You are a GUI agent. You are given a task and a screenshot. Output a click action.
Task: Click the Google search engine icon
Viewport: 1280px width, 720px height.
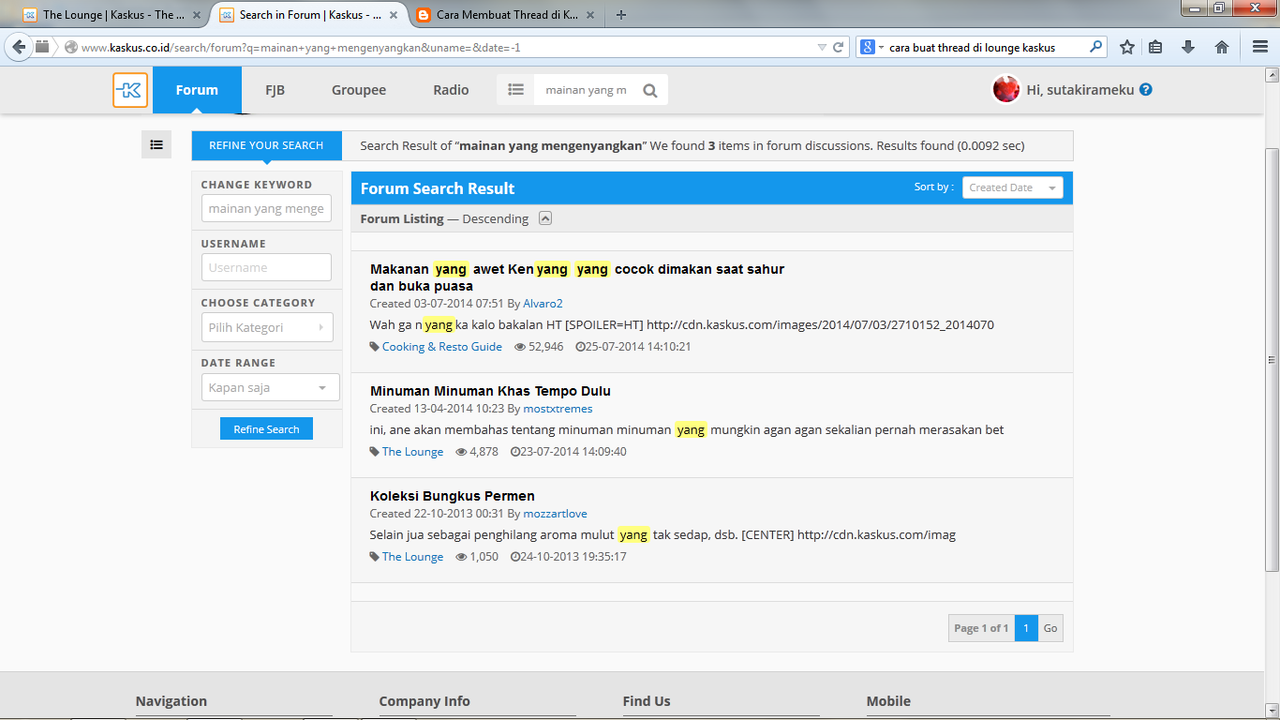[x=867, y=47]
